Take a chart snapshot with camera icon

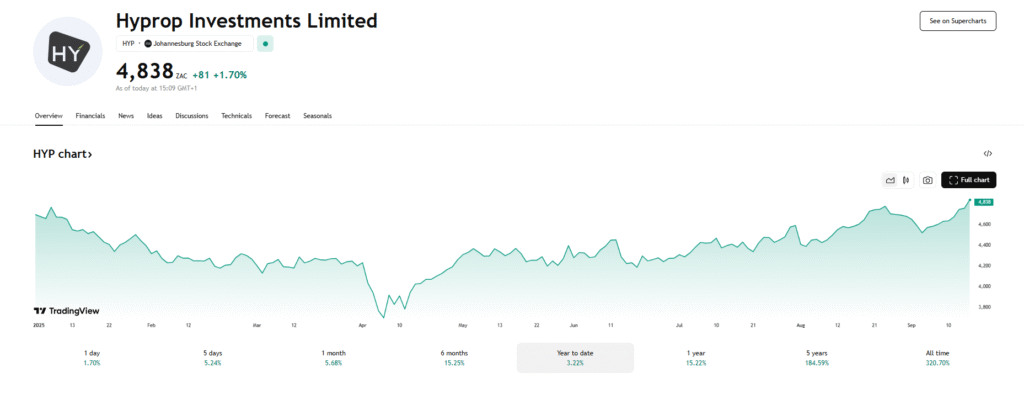[x=927, y=180]
